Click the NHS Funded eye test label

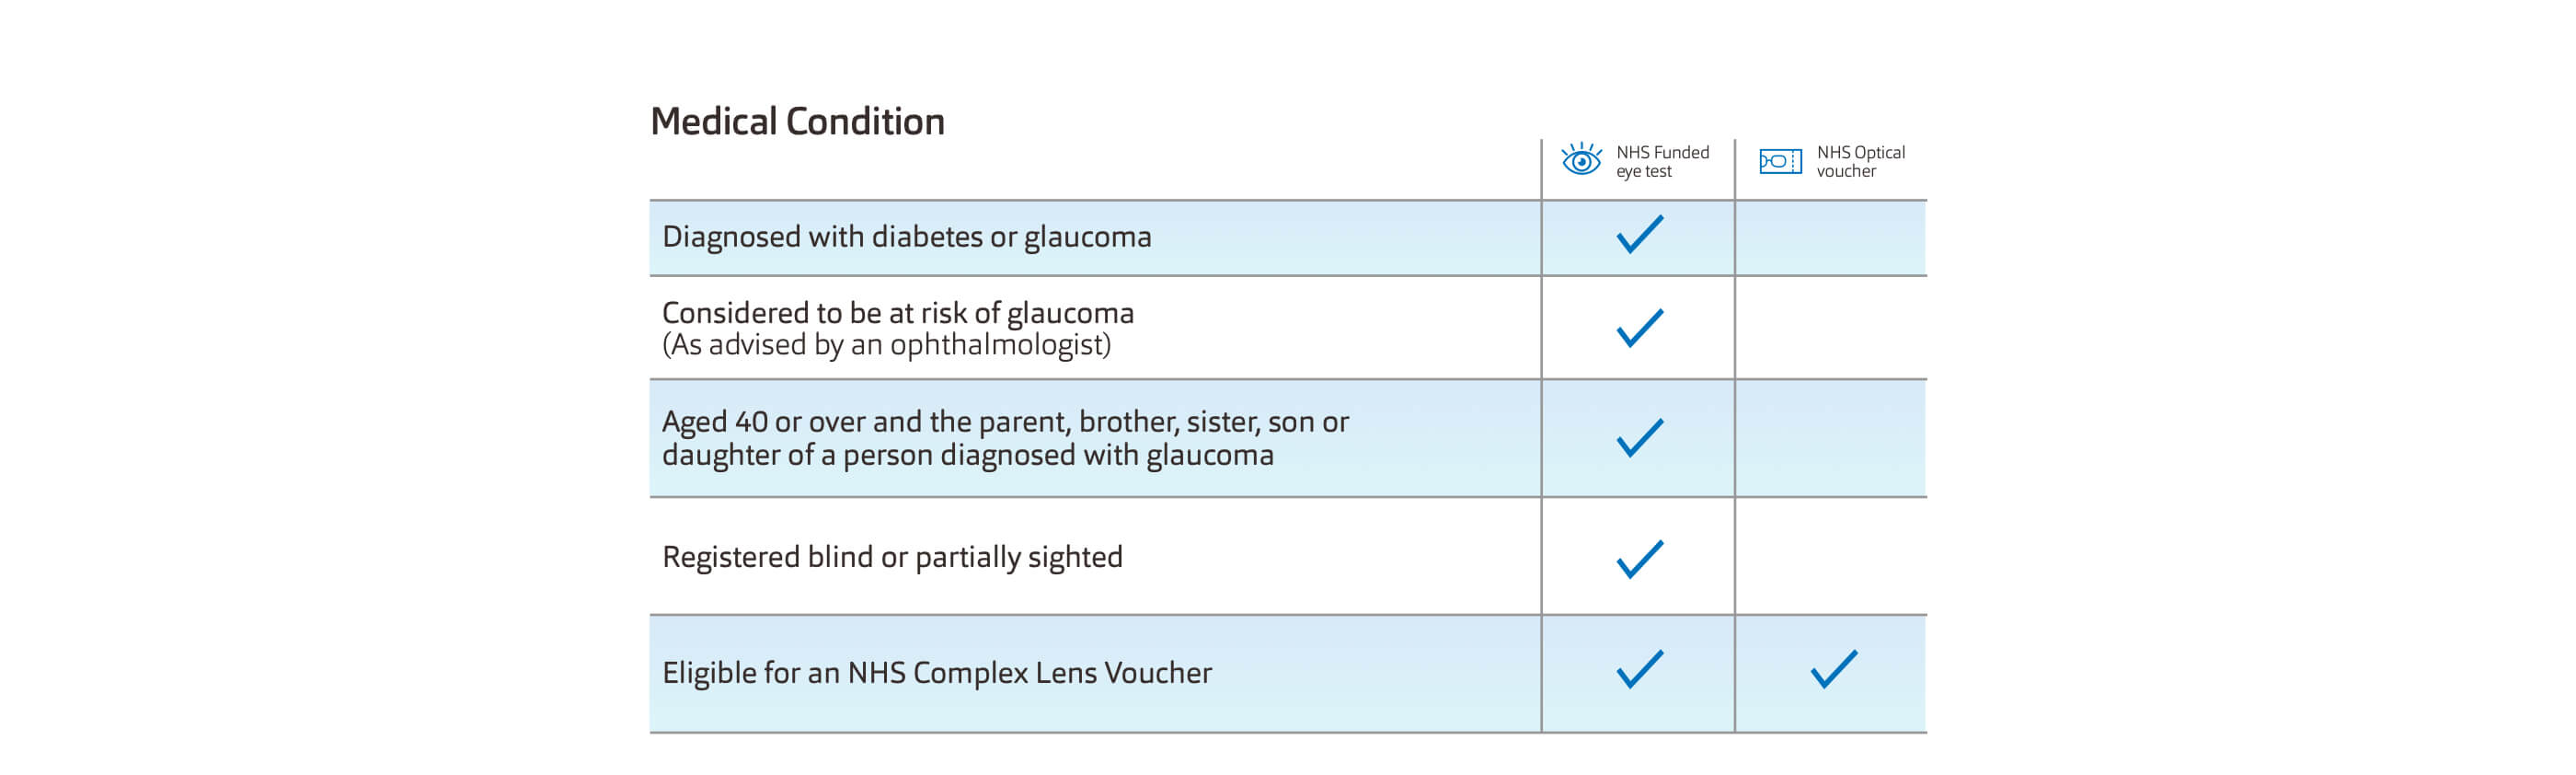coord(1662,161)
